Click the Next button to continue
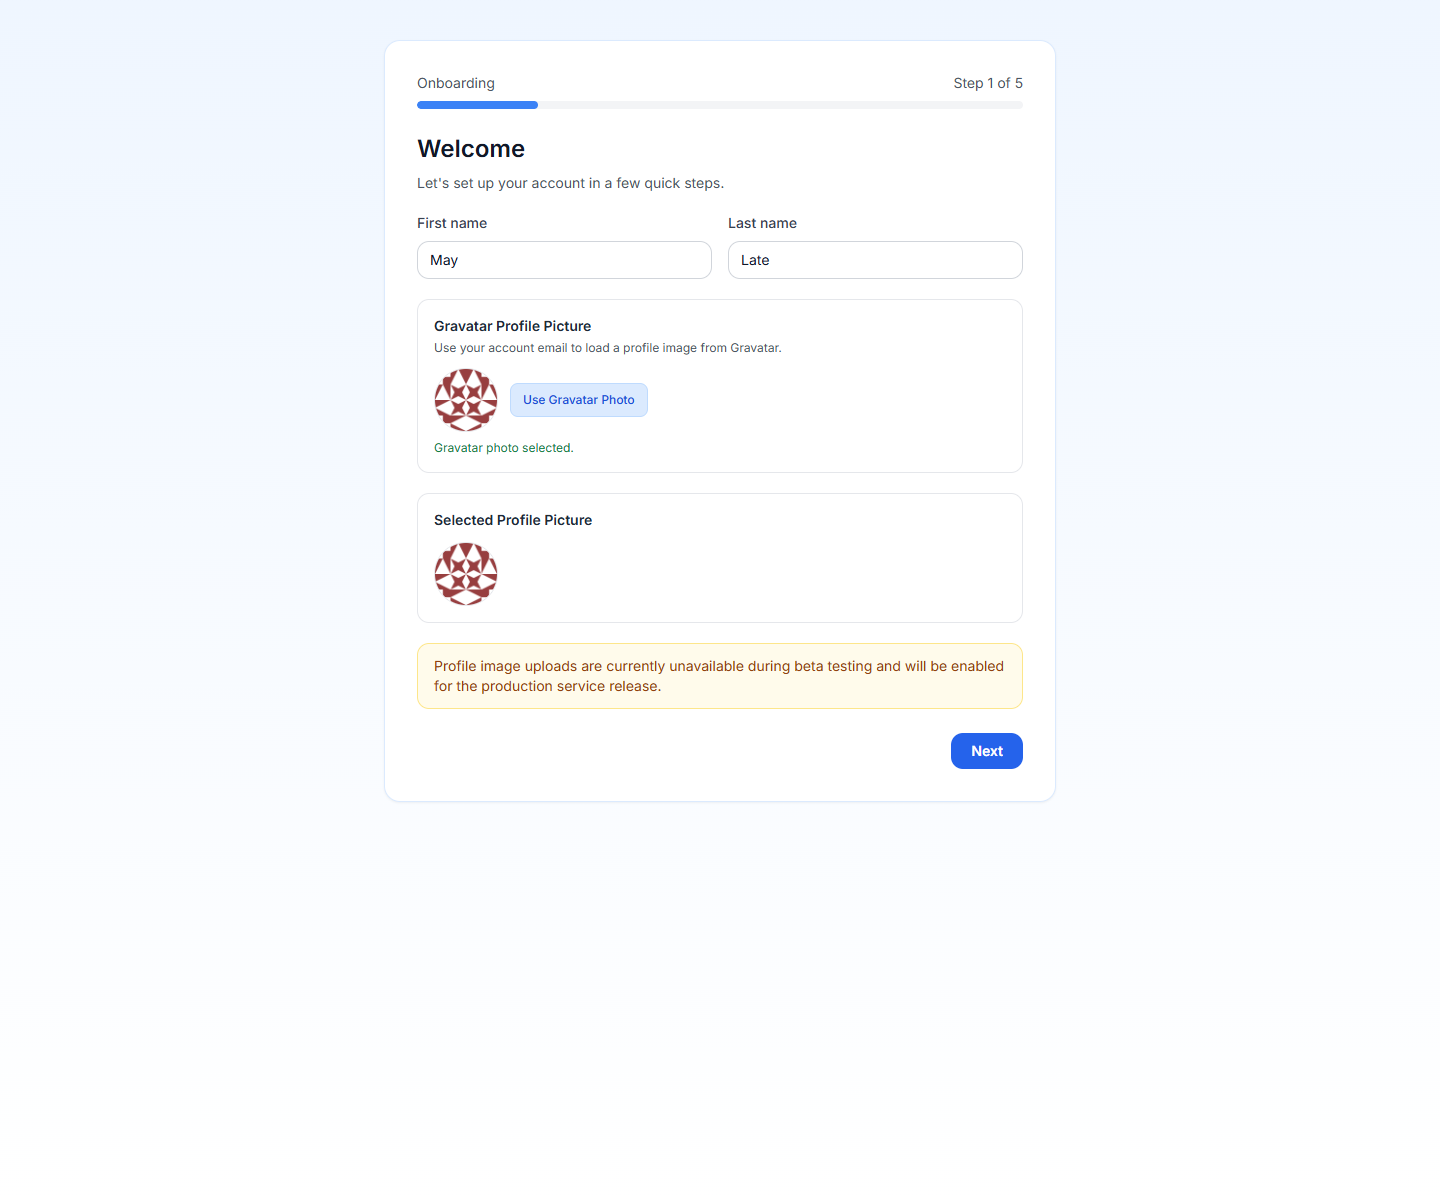This screenshot has width=1440, height=1200. (x=986, y=750)
